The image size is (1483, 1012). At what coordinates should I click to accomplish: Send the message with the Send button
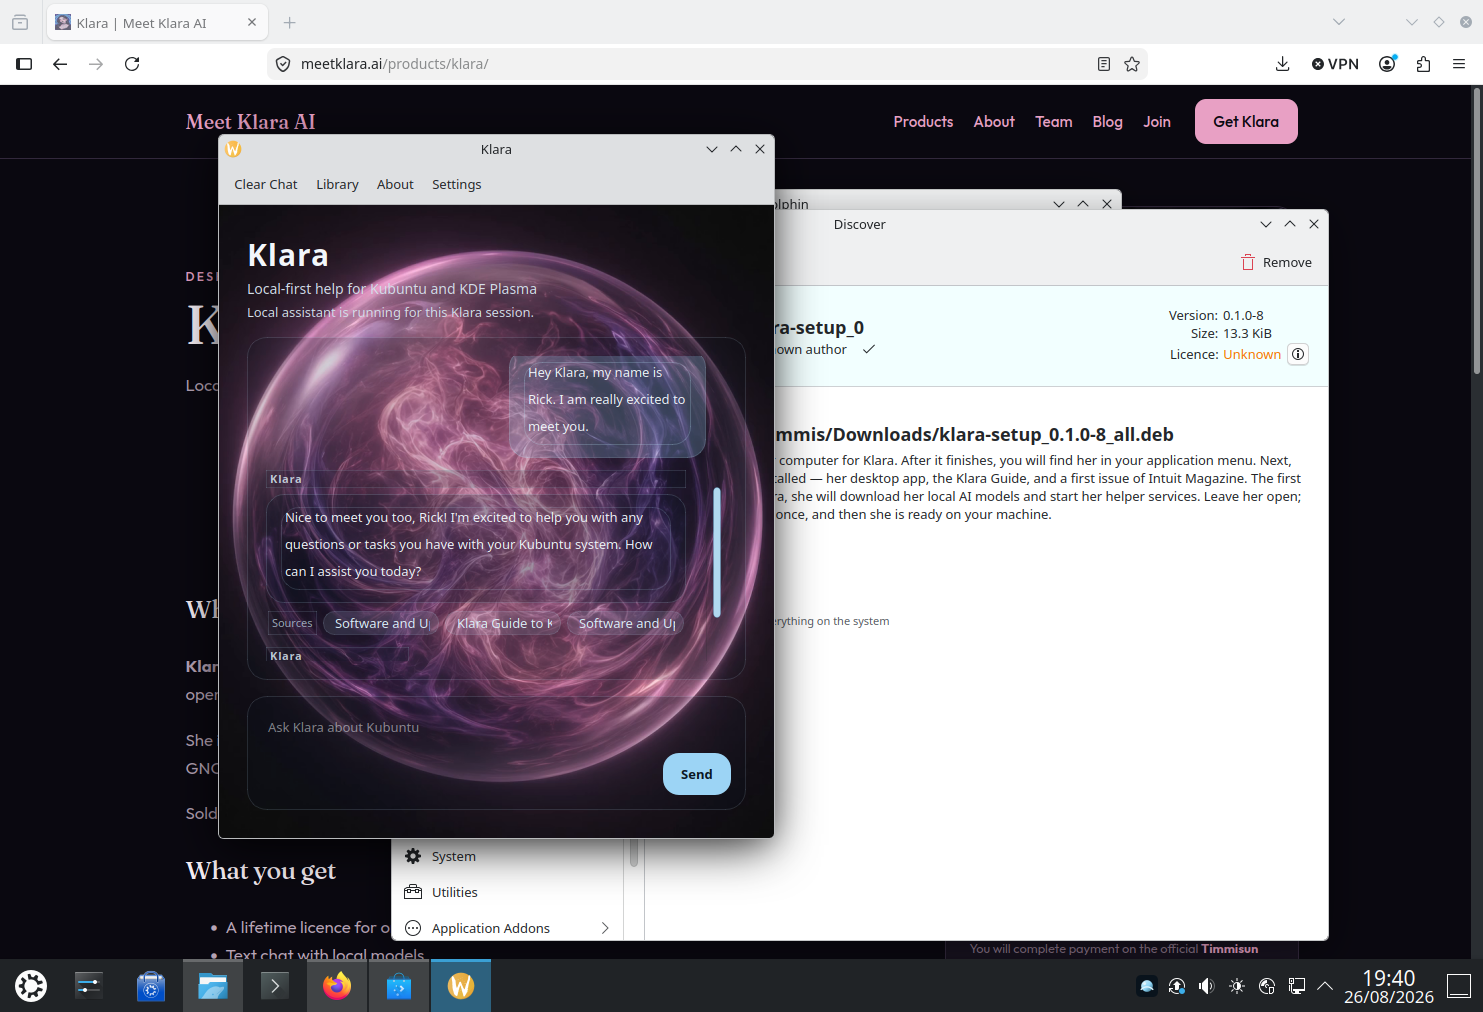[697, 774]
